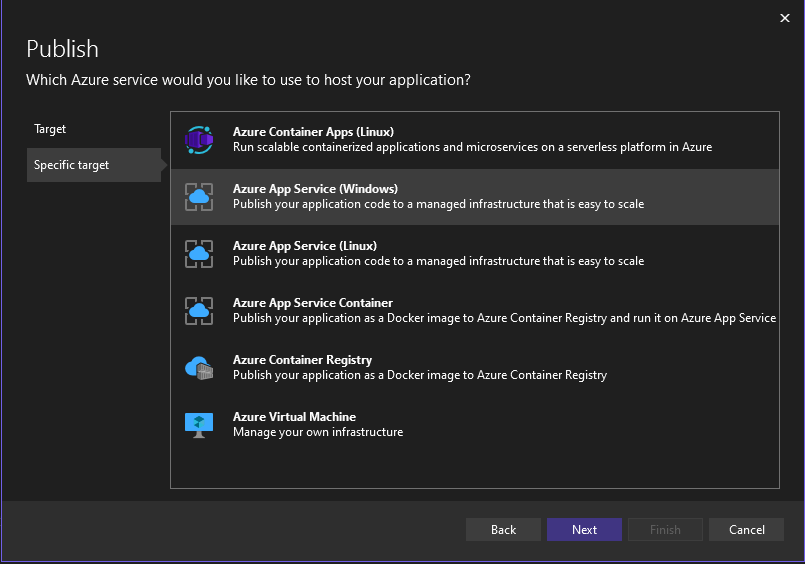Select Azure App Service (Windows) title
The width and height of the screenshot is (805, 564).
(x=315, y=189)
